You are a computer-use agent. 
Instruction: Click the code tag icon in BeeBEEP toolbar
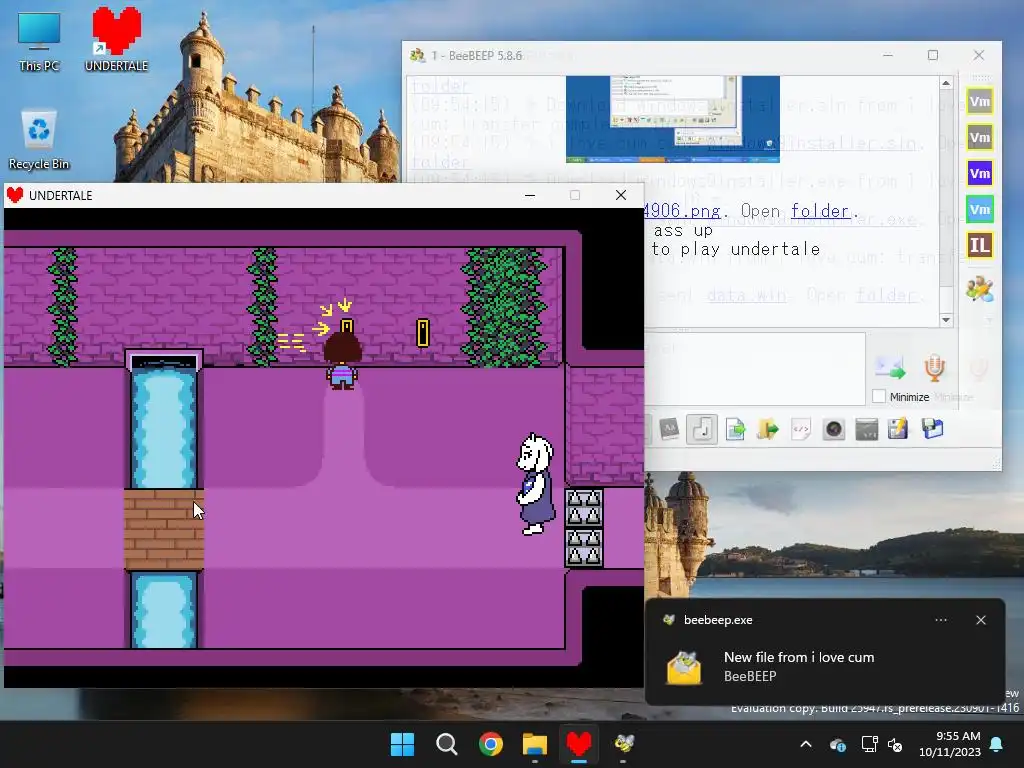801,430
